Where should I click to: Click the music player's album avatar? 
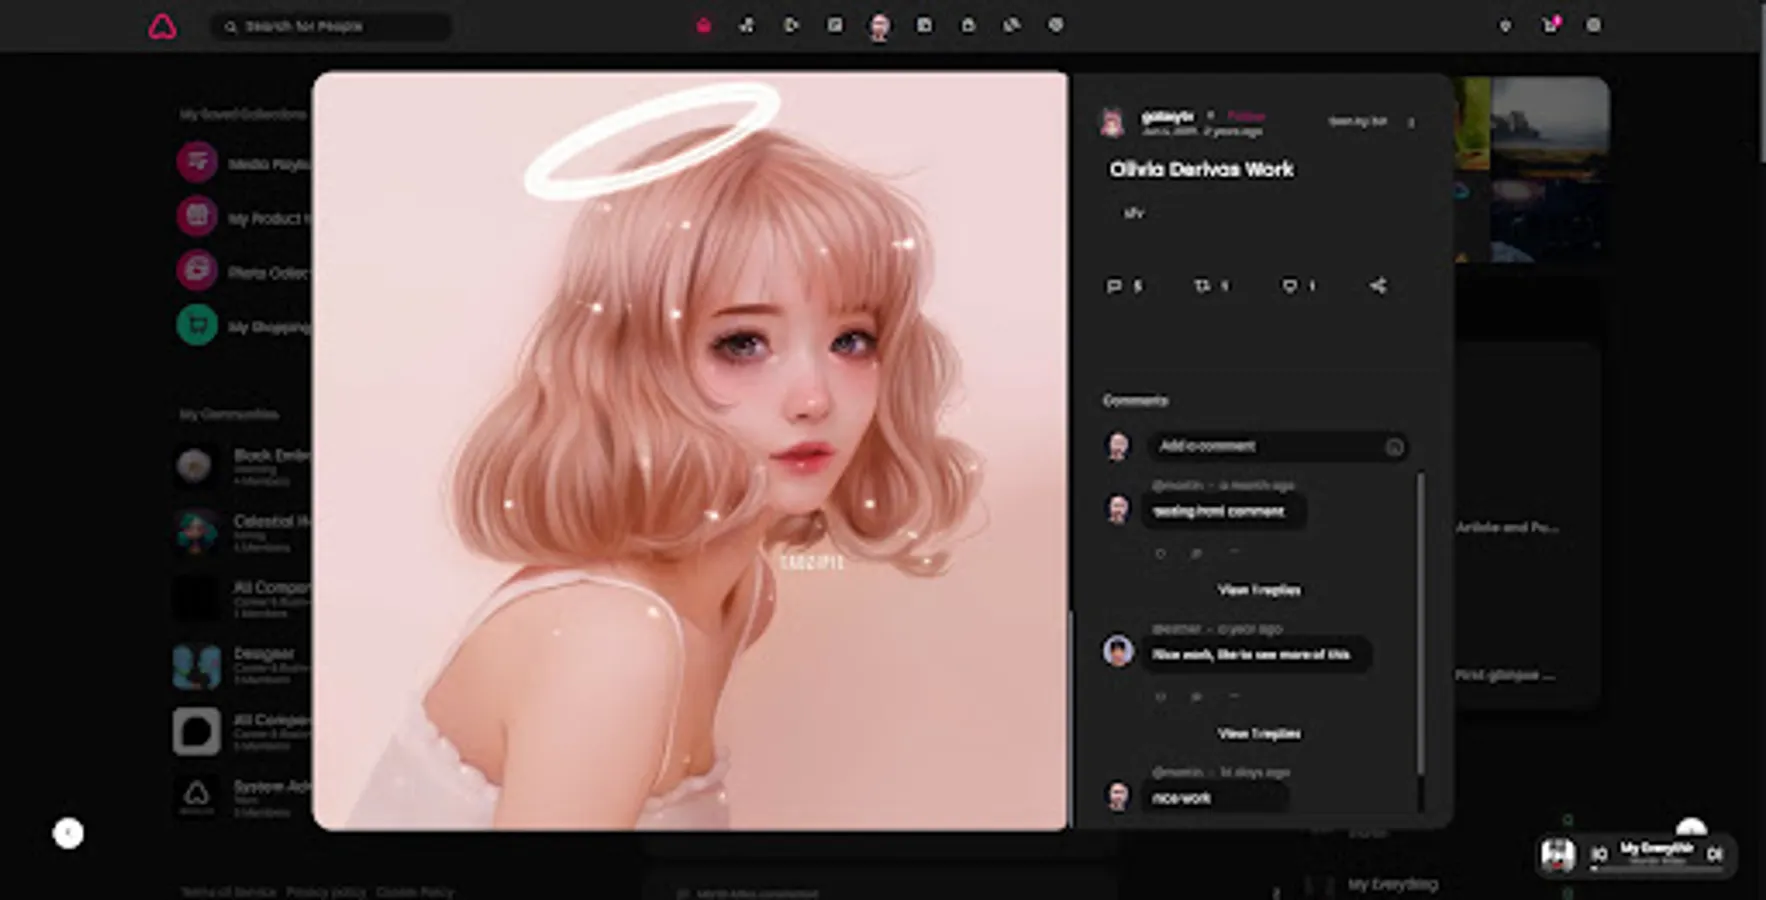[x=1558, y=855]
